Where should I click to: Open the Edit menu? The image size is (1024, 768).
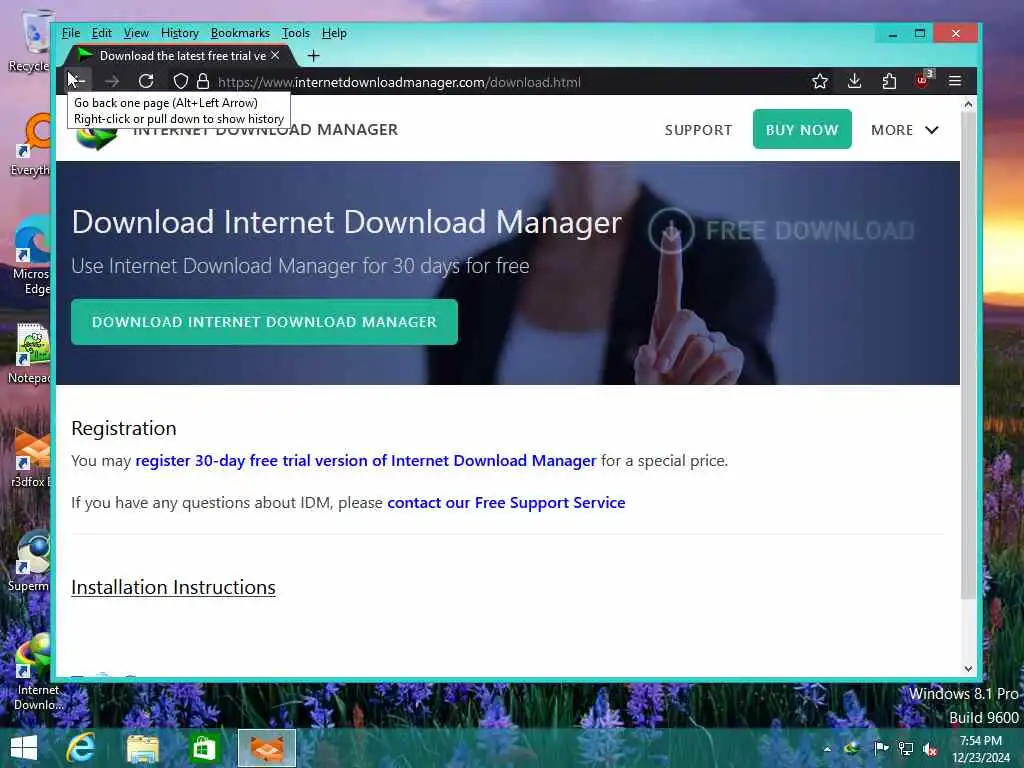click(x=101, y=33)
